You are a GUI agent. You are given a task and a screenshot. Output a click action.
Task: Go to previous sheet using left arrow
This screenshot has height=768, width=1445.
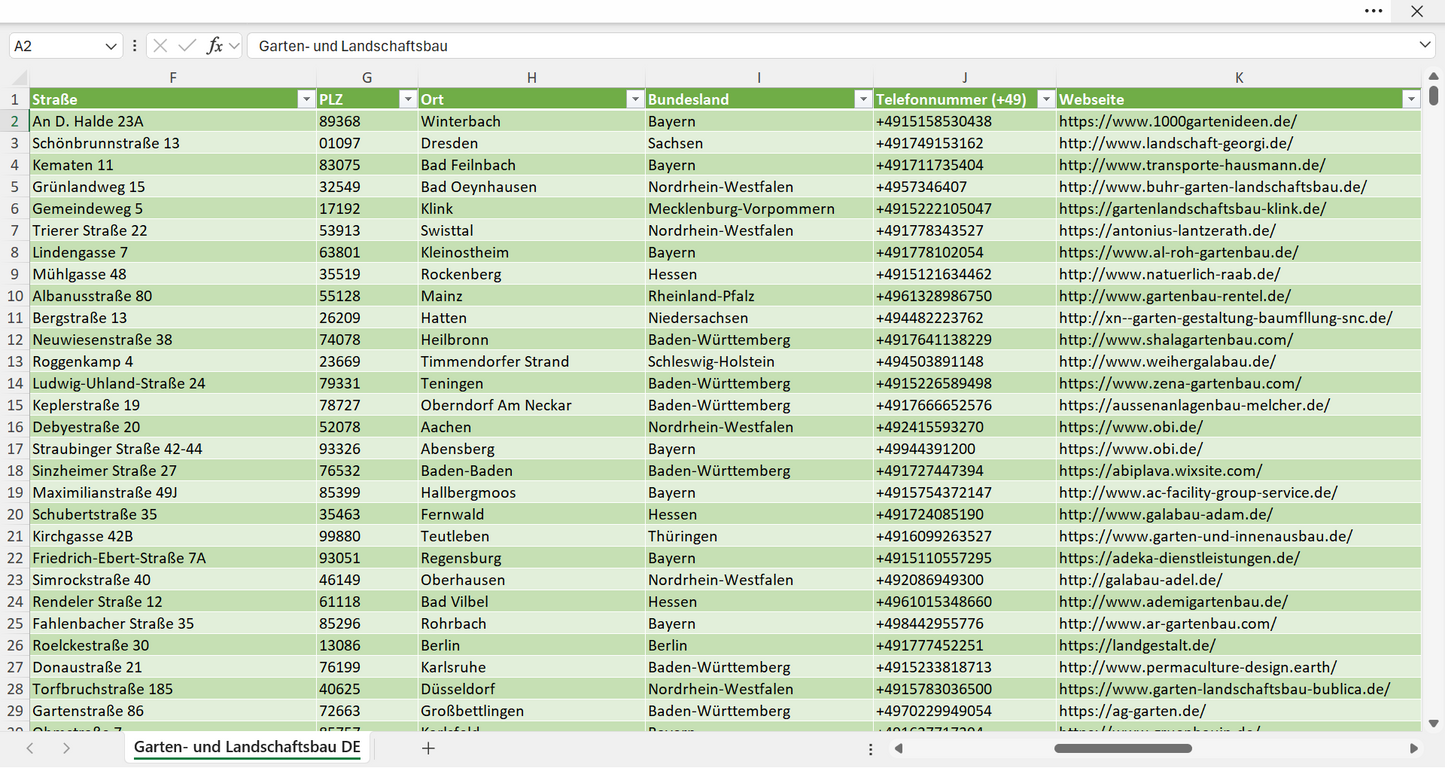point(30,748)
